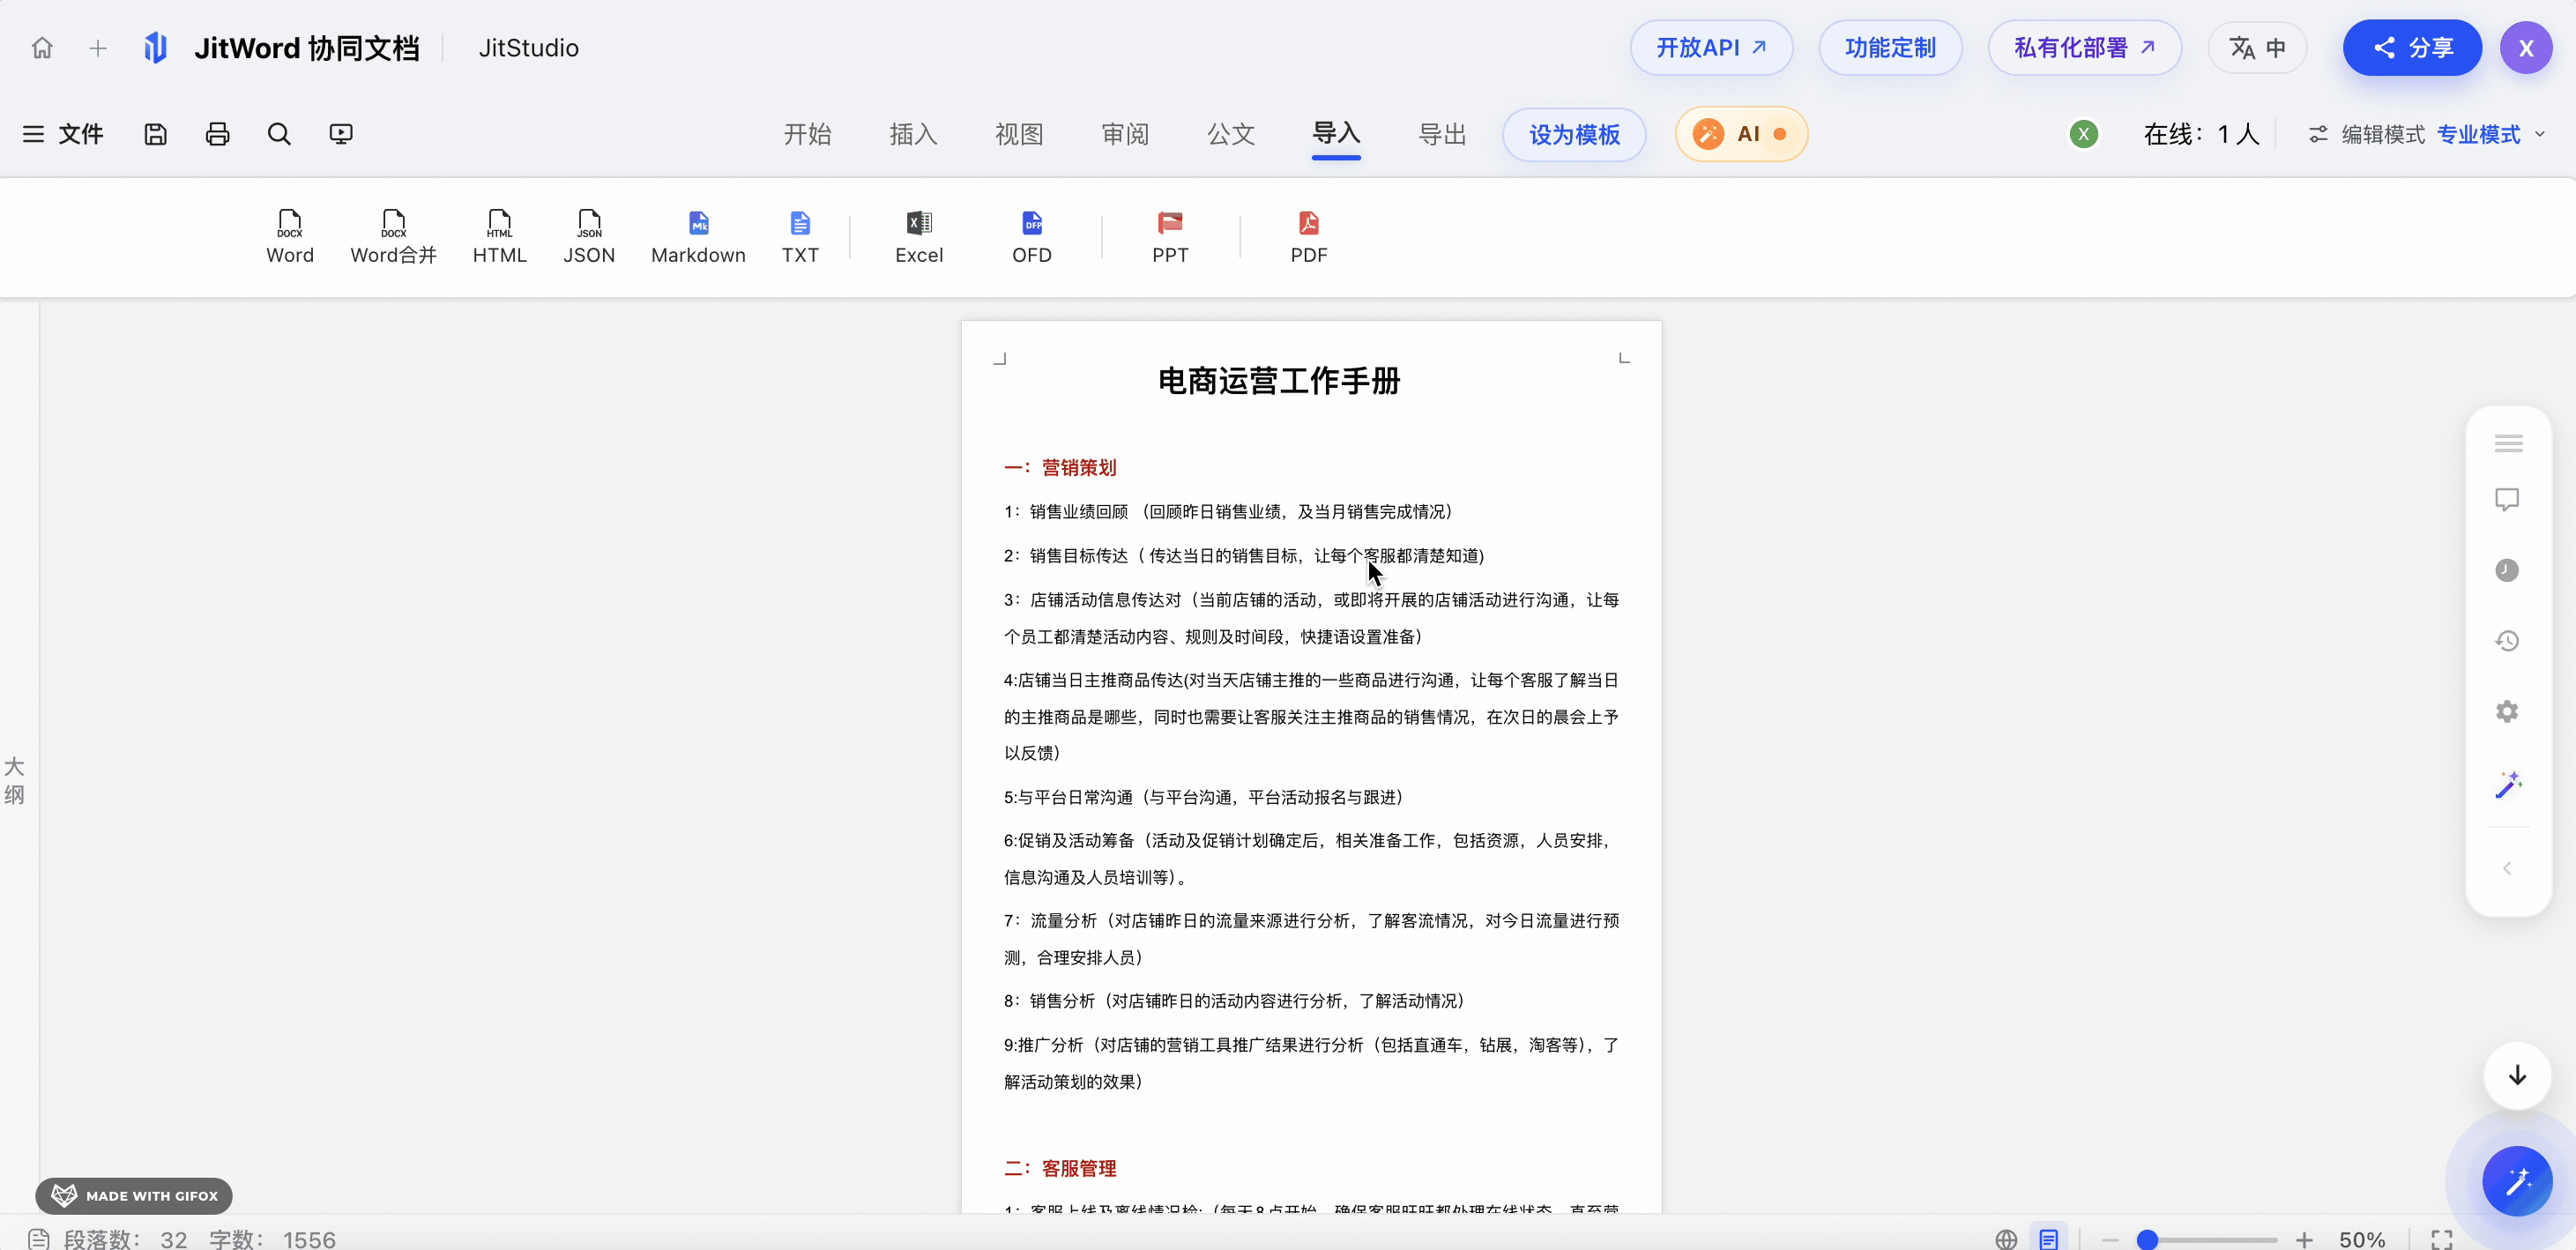This screenshot has height=1250, width=2576.
Task: Import an OFD file
Action: click(x=1032, y=237)
